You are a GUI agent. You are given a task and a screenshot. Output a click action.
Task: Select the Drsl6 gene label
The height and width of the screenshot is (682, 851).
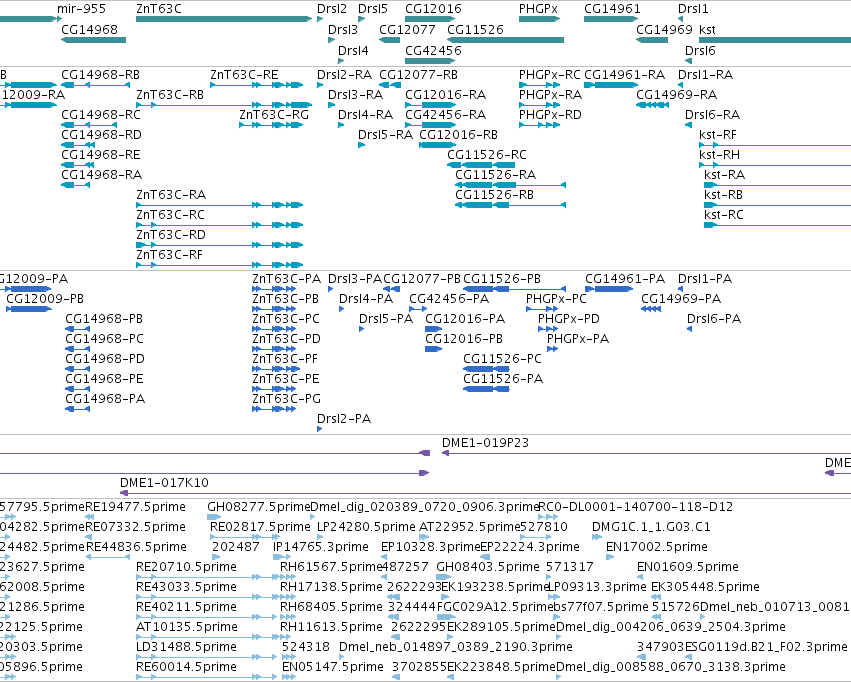[700, 50]
